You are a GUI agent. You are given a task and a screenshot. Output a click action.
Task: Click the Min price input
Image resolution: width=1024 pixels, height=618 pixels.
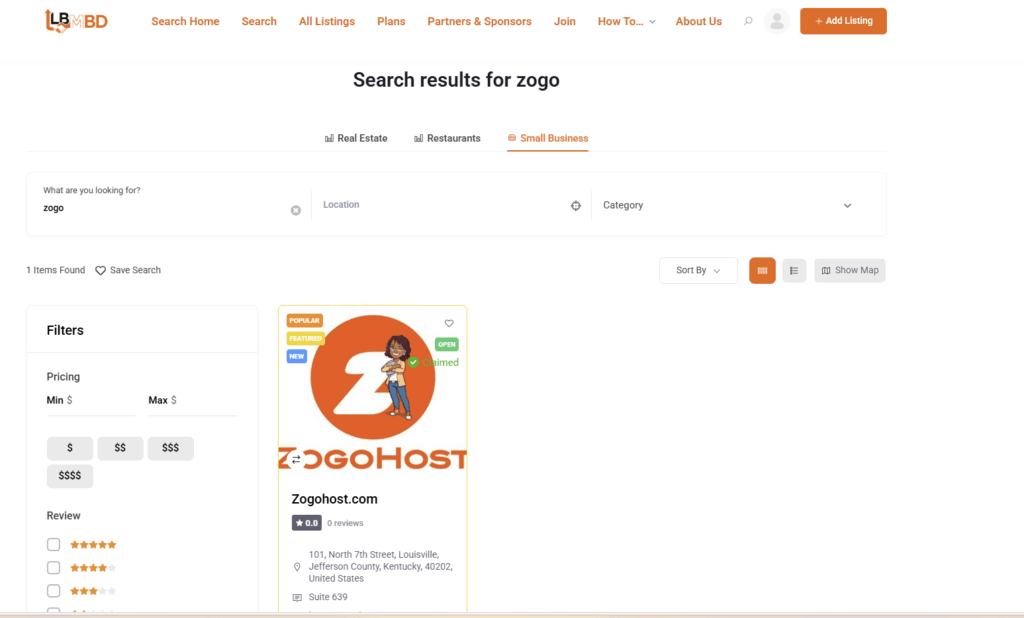coord(91,400)
